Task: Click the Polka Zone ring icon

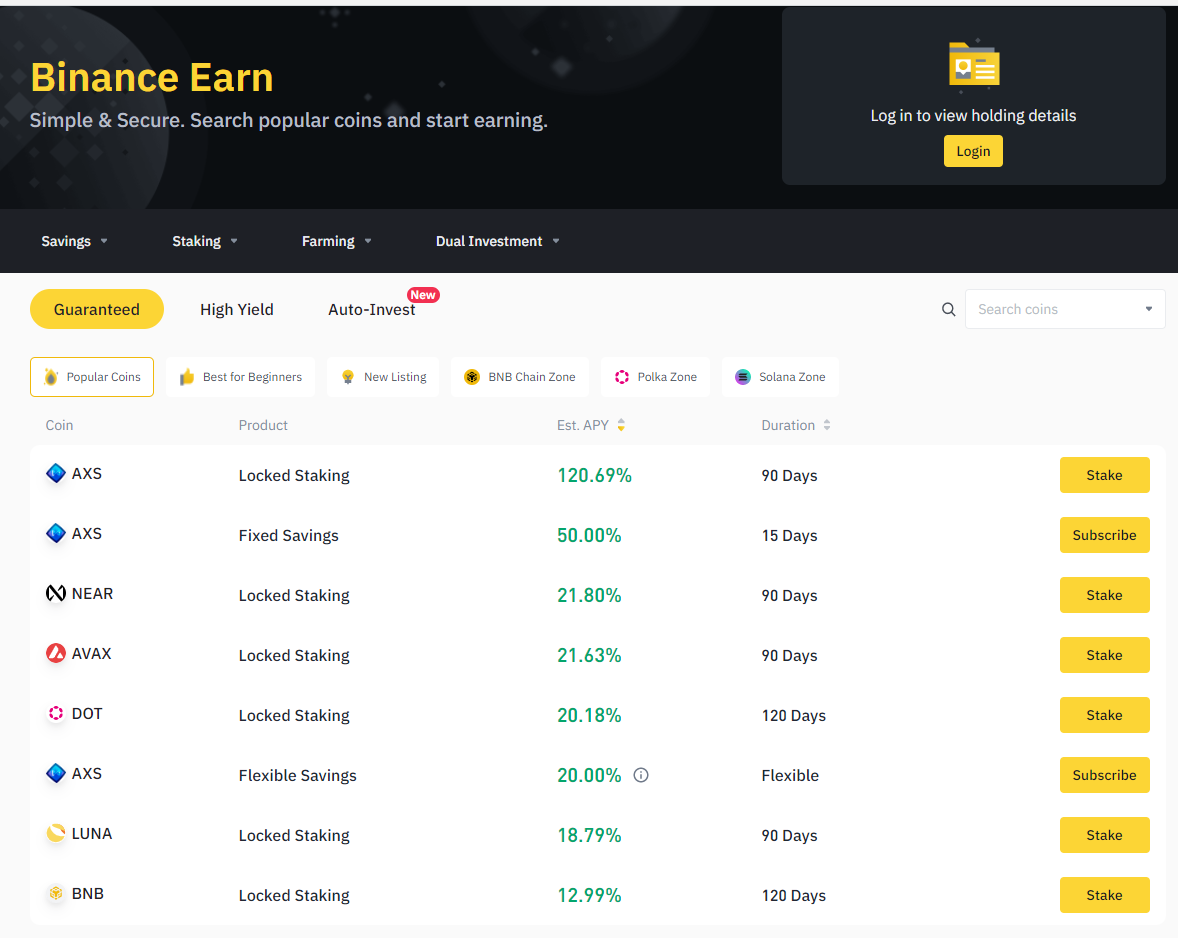Action: [x=622, y=377]
